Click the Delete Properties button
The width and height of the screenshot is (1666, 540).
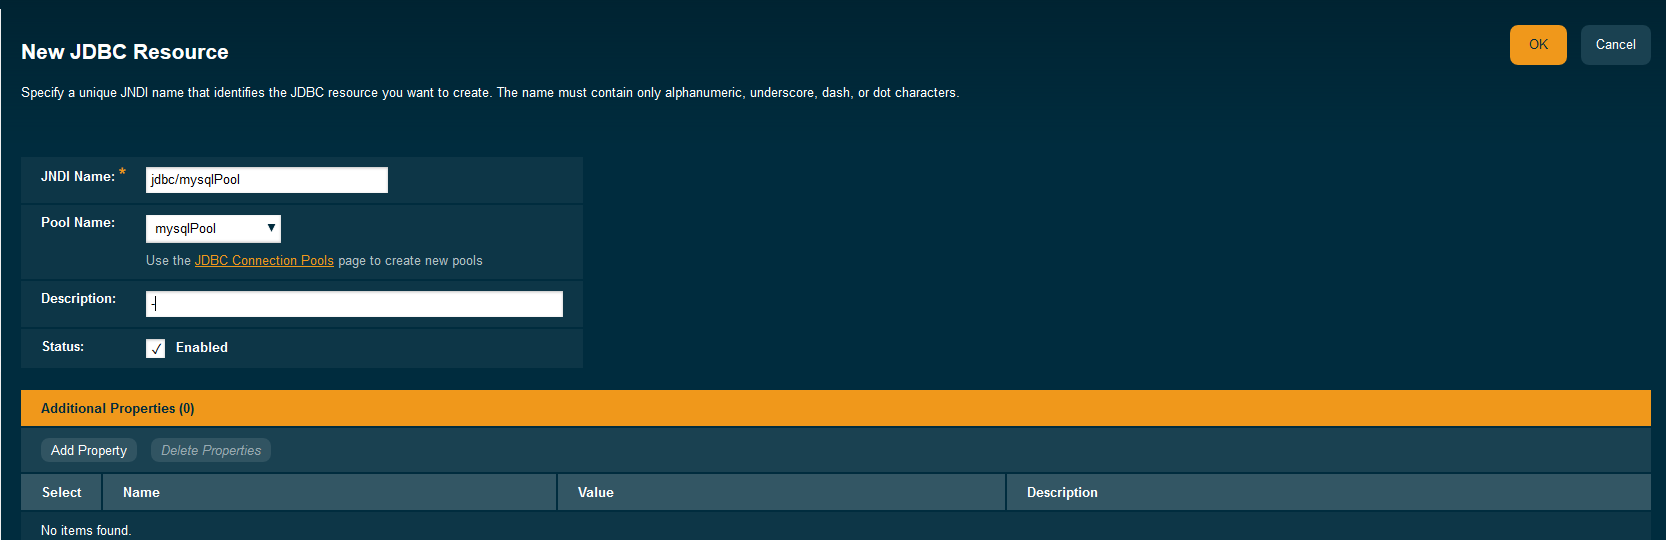coord(211,450)
